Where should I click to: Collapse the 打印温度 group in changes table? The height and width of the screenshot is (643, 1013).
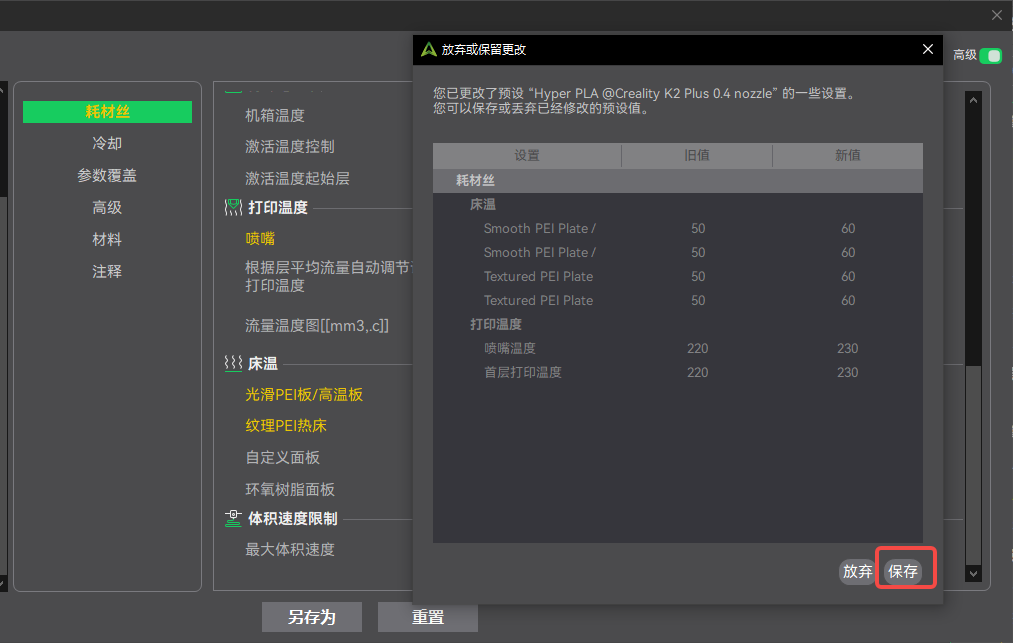496,324
